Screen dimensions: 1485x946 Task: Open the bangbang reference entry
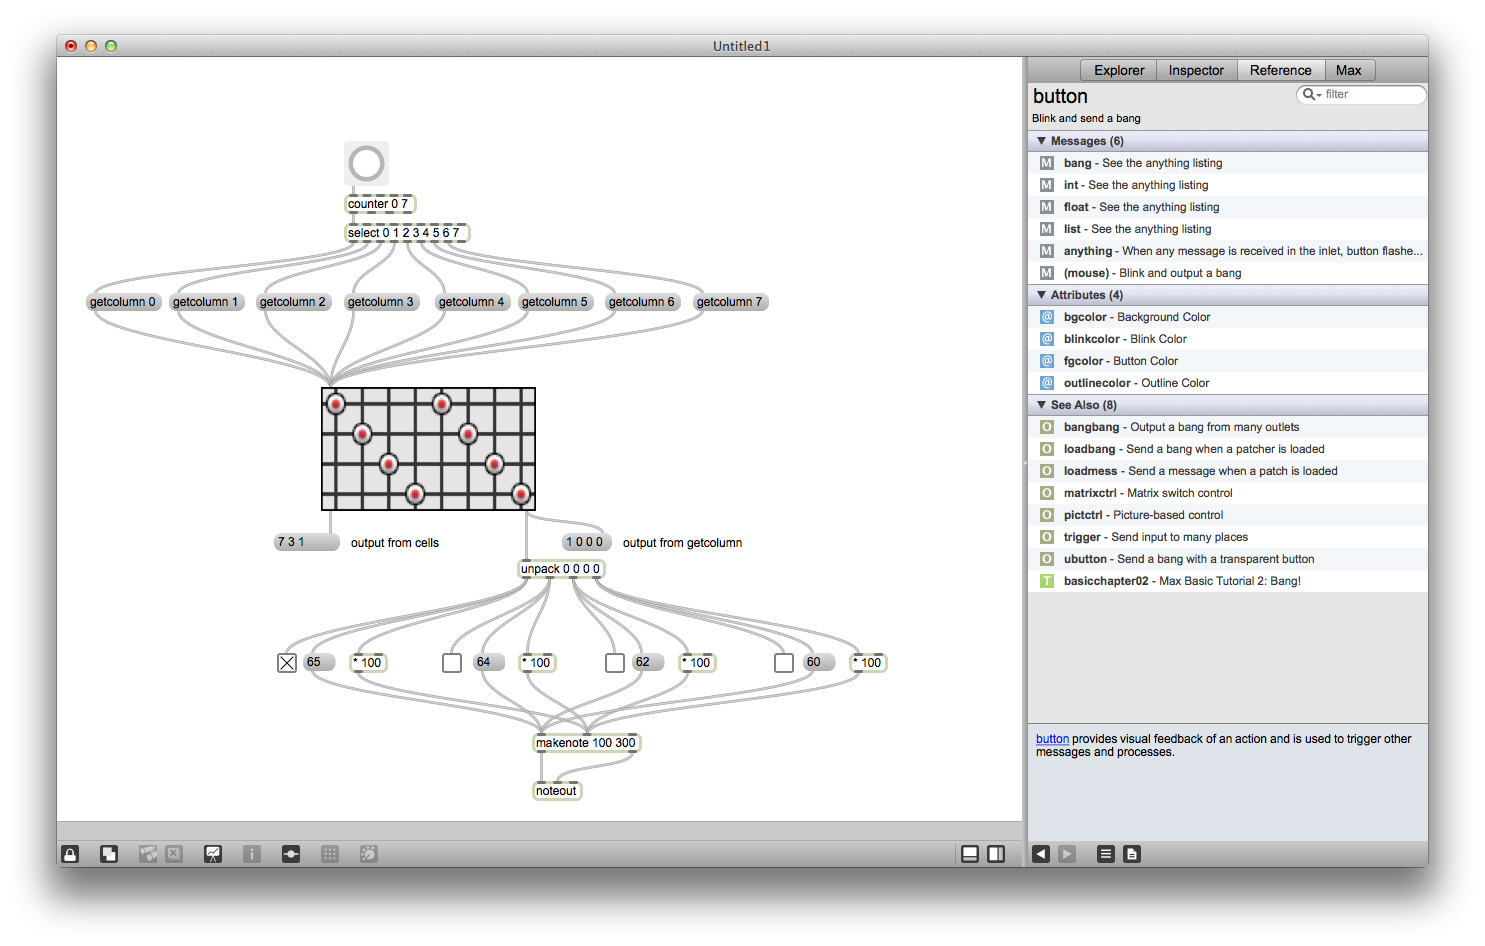click(x=1228, y=427)
